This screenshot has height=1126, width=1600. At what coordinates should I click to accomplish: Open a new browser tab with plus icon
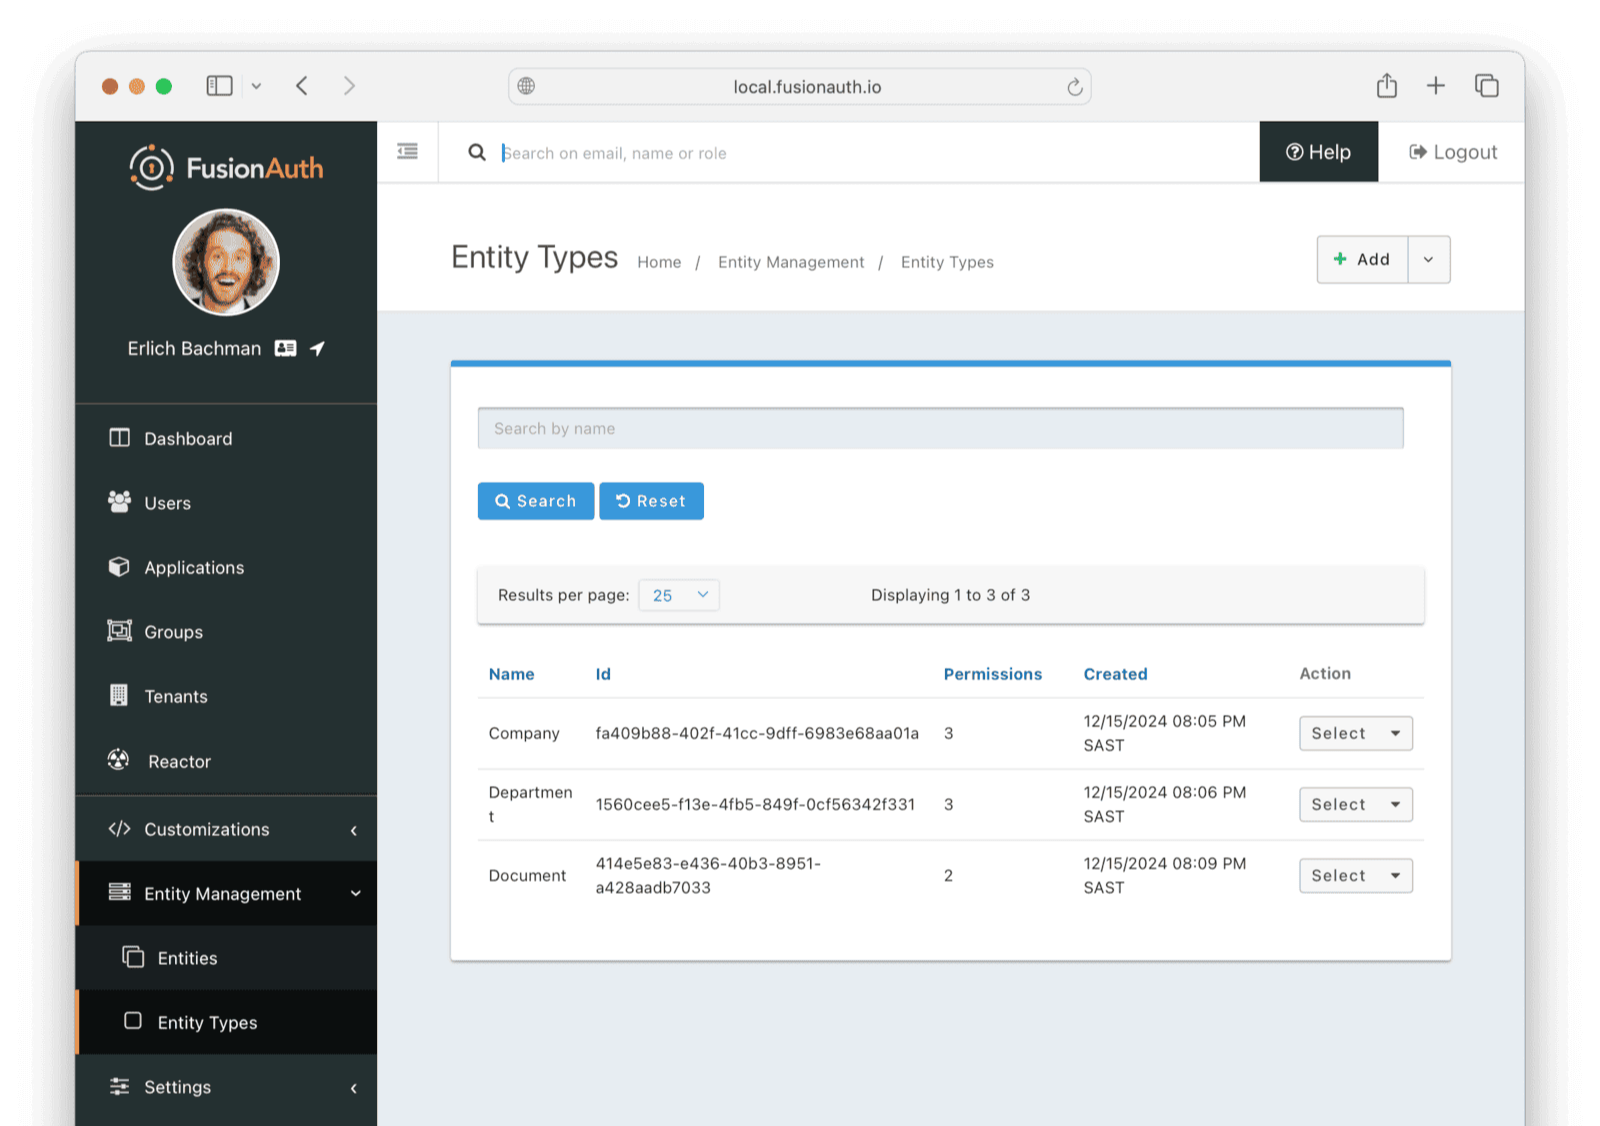[1435, 86]
